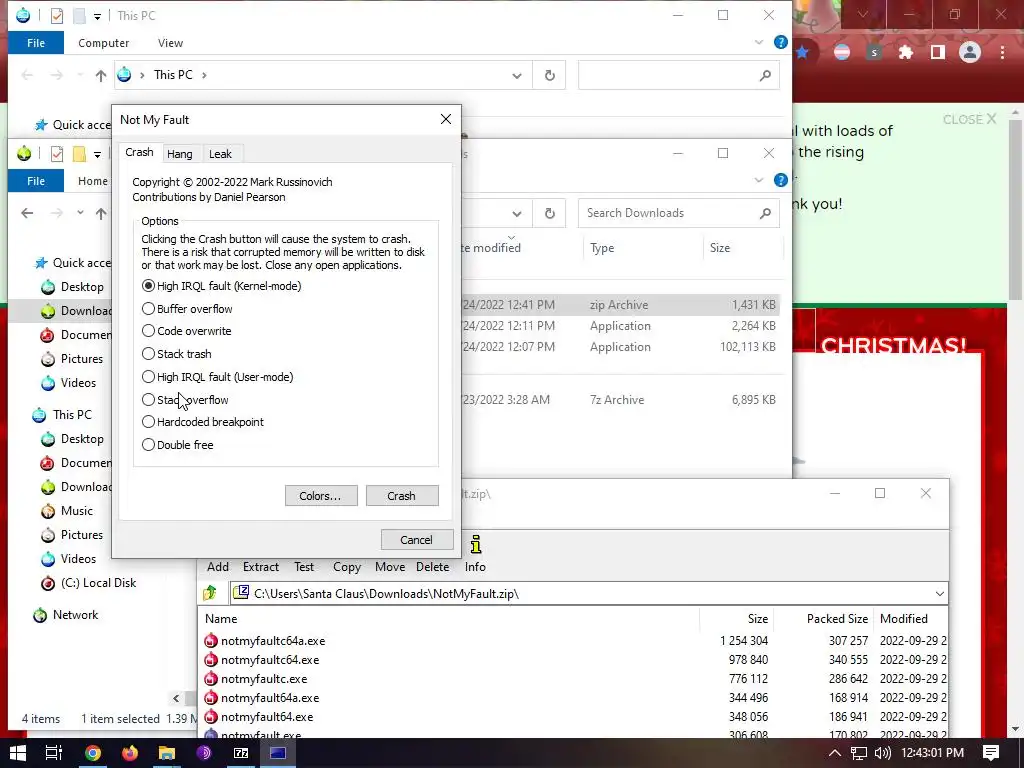Go up a folder in 7-Zip

point(210,593)
